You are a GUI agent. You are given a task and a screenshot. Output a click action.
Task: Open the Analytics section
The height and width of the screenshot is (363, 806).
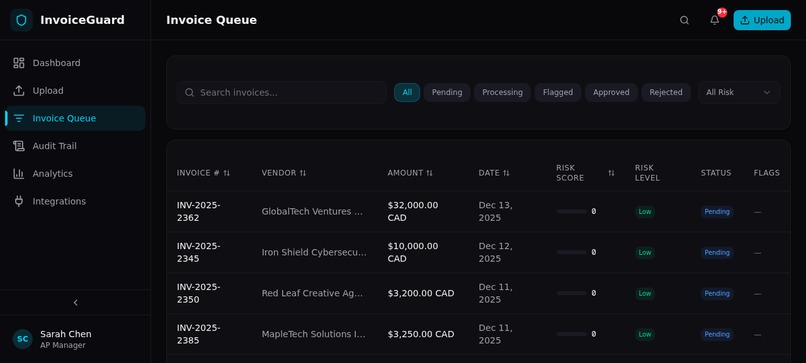pyautogui.click(x=75, y=174)
